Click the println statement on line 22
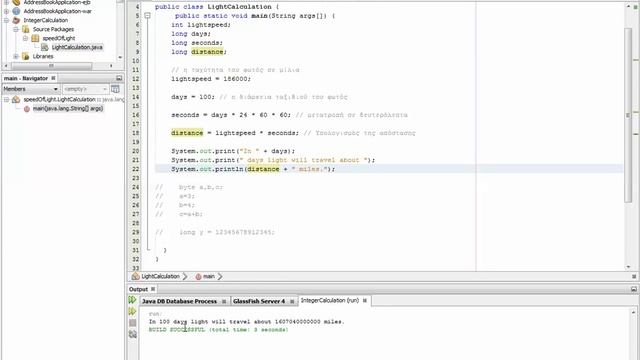 pyautogui.click(x=253, y=169)
